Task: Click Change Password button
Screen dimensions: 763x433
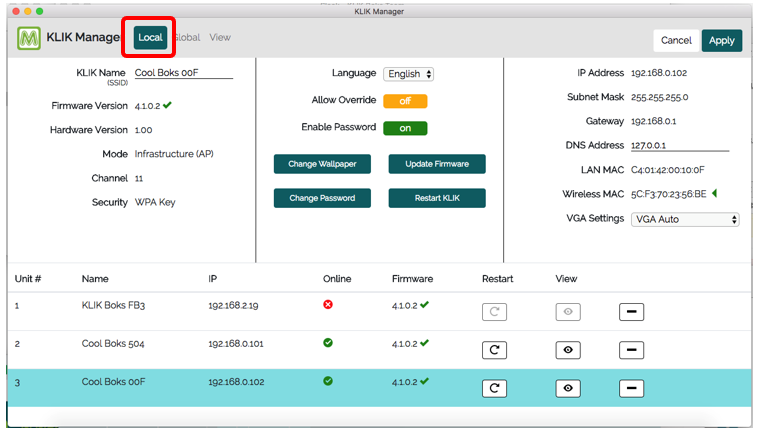Action: click(322, 198)
